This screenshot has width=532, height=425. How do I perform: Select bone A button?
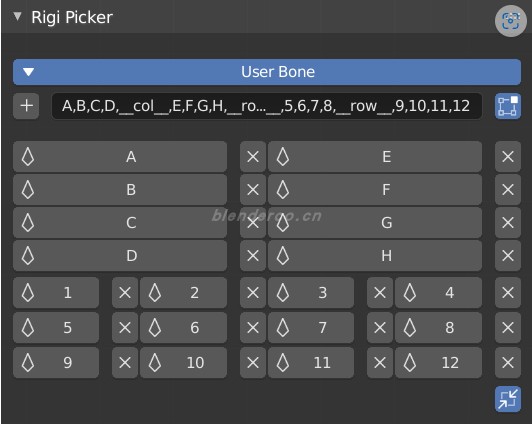click(x=120, y=157)
